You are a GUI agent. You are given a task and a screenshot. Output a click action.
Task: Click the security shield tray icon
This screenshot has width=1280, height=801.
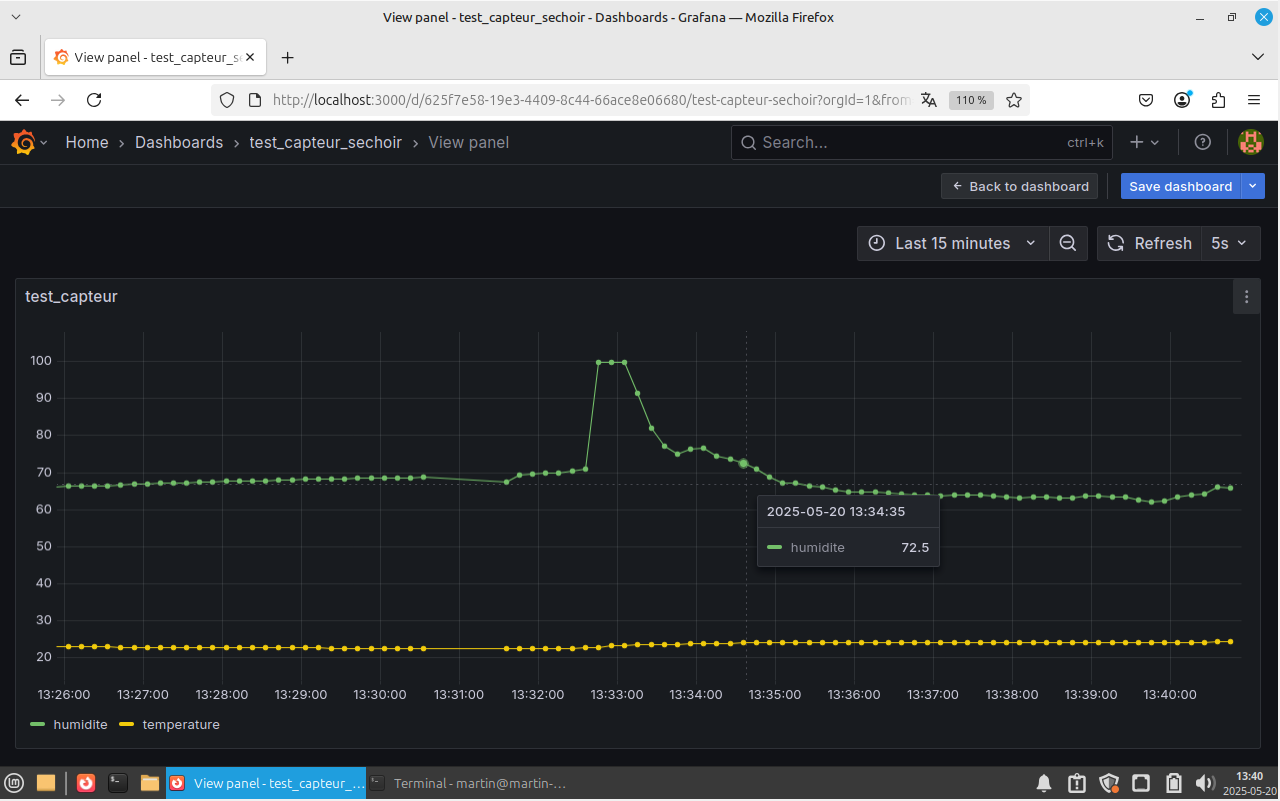pos(1109,783)
